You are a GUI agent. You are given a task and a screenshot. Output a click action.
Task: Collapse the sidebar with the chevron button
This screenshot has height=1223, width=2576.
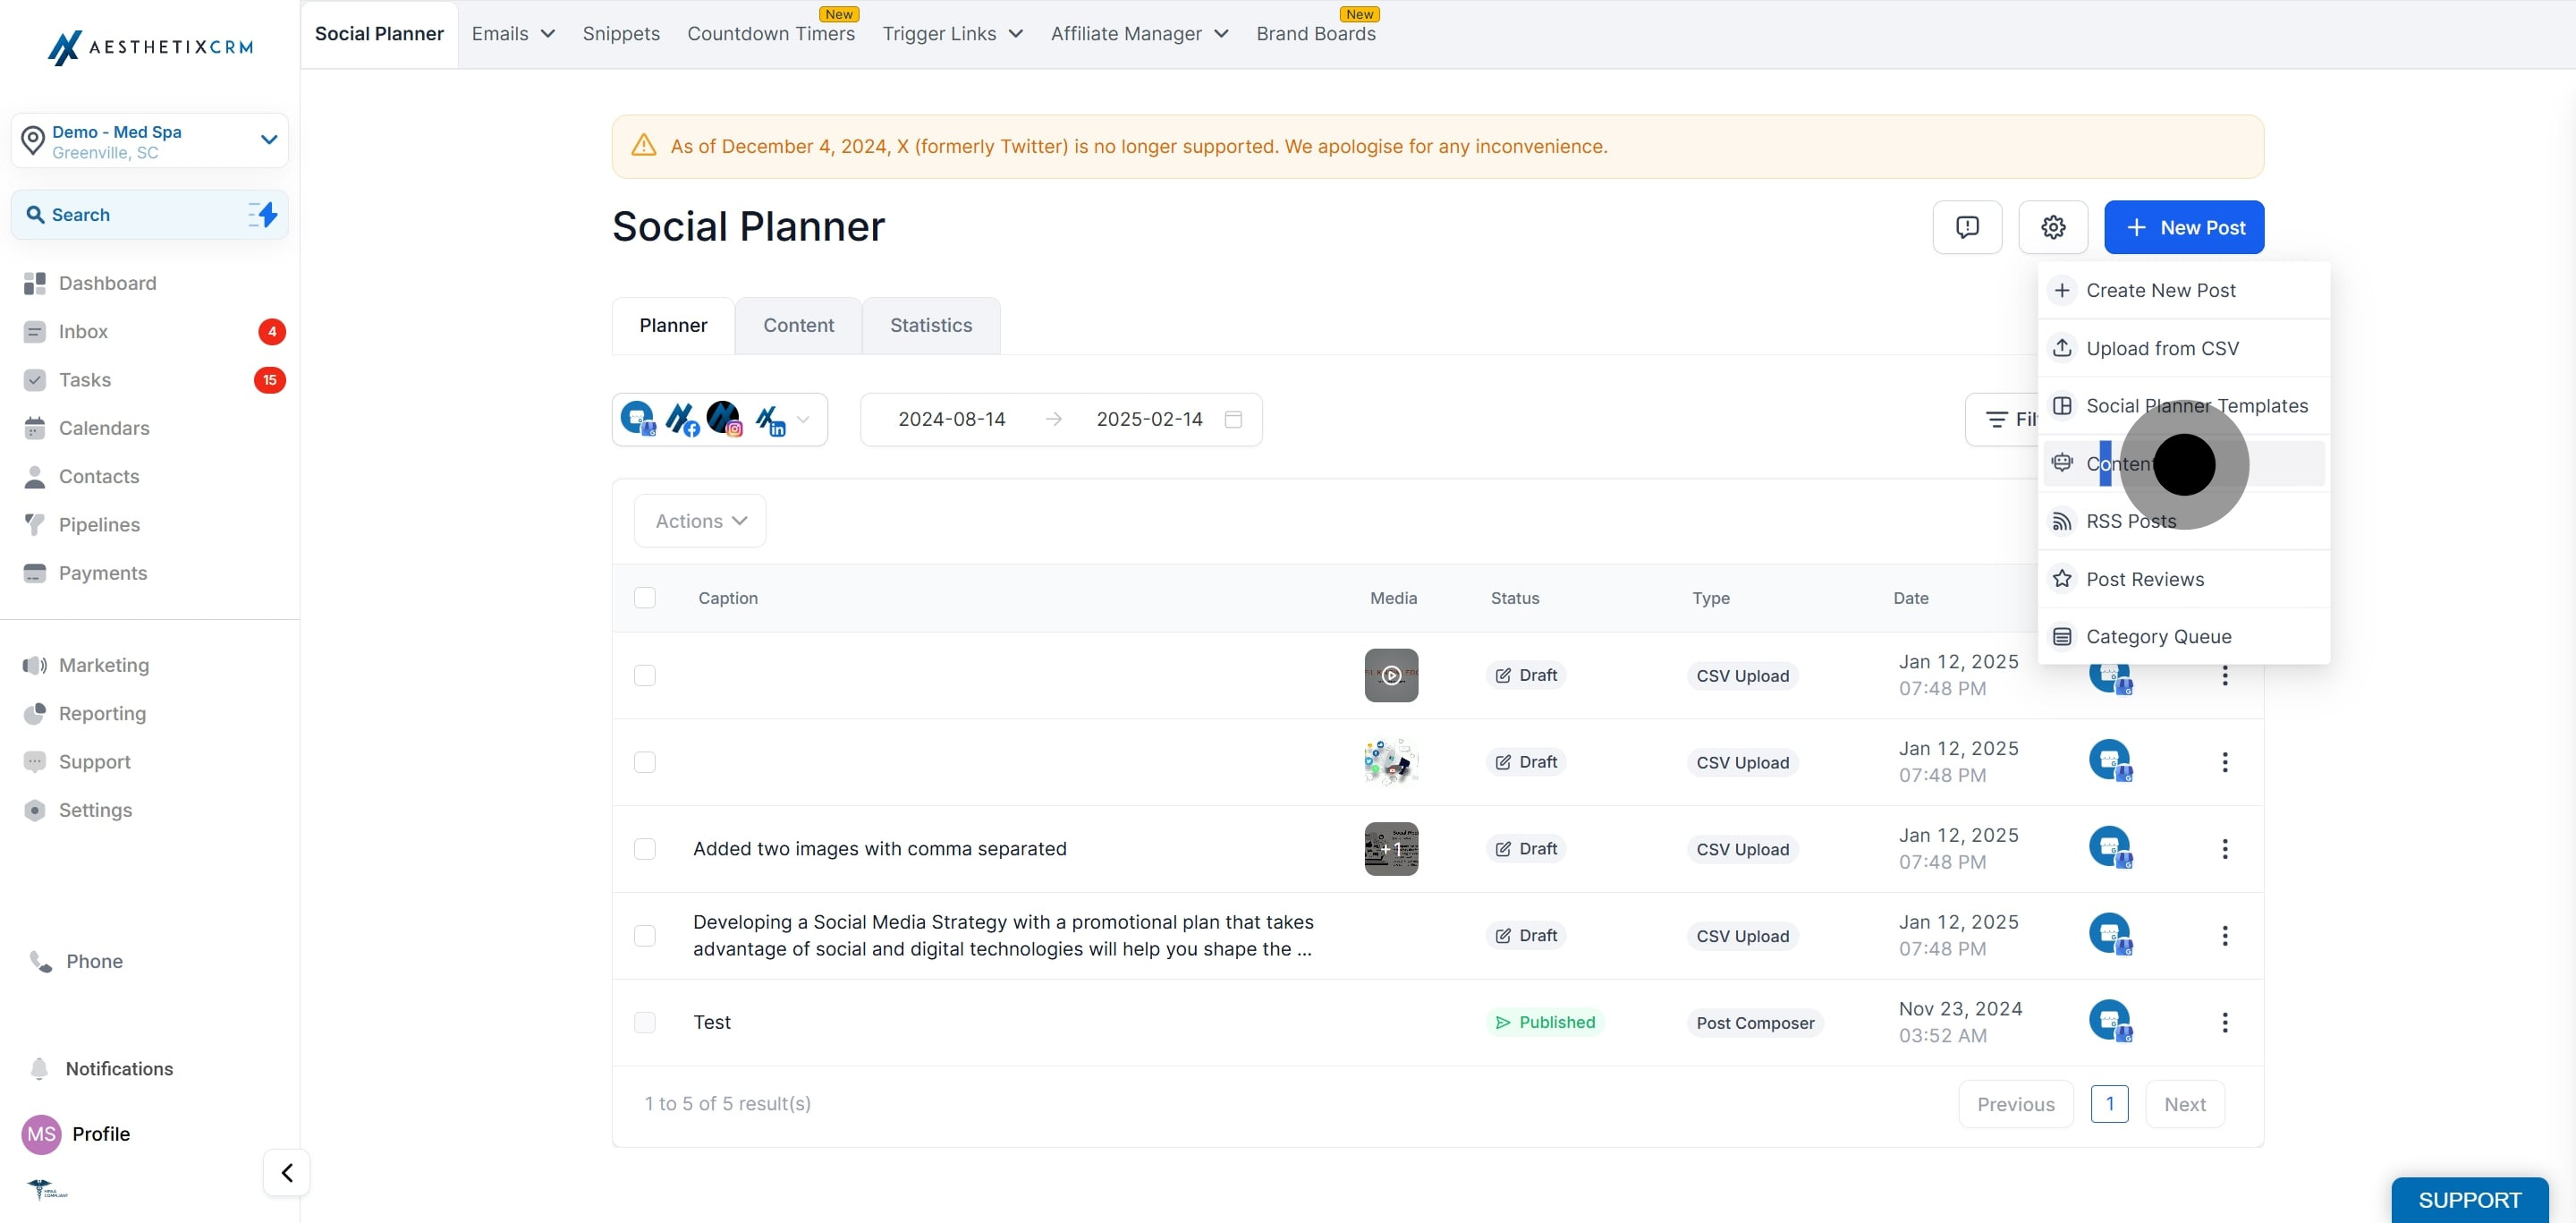[287, 1172]
